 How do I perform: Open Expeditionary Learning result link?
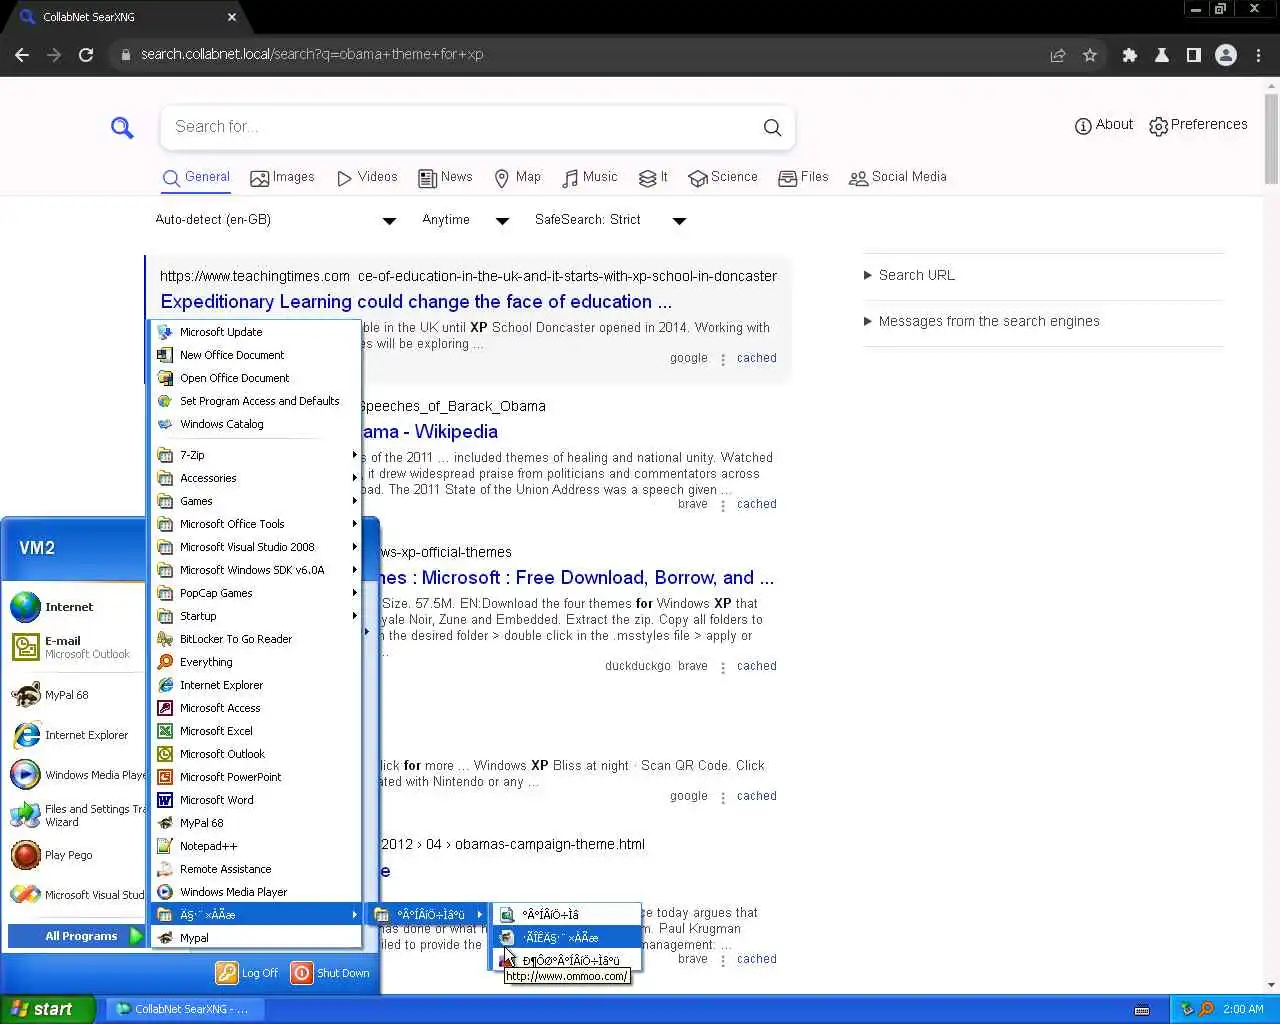[416, 302]
